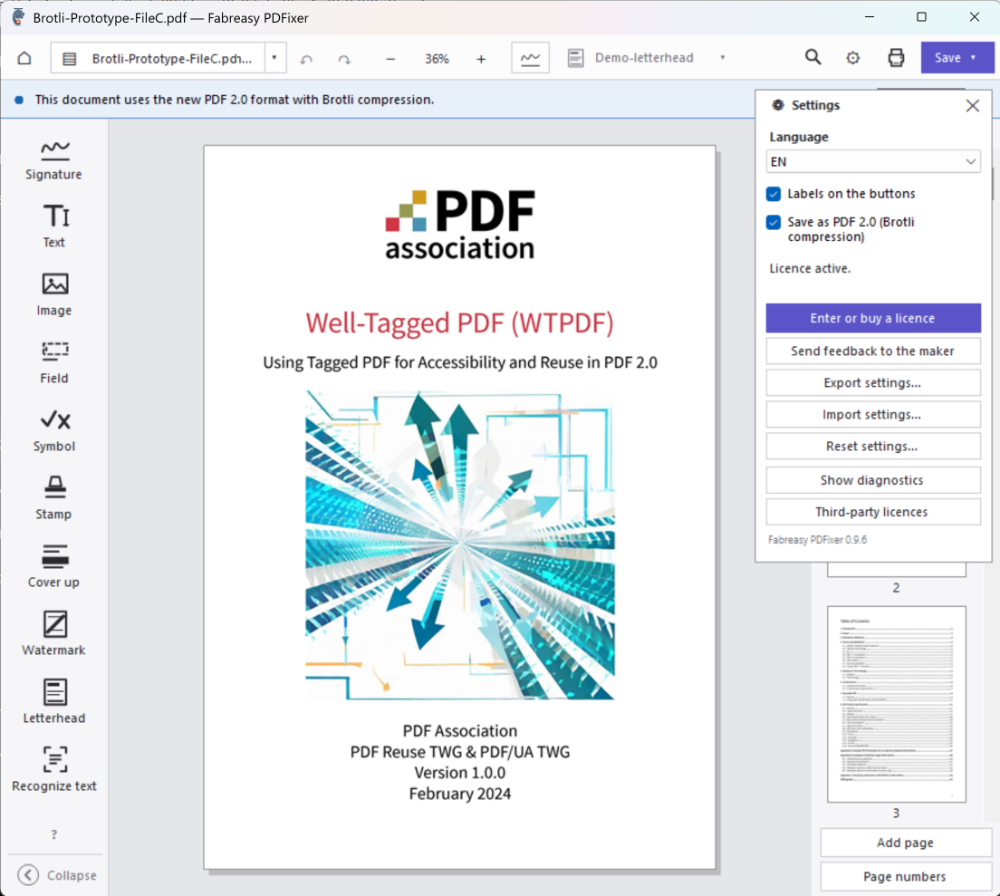The width and height of the screenshot is (1000, 896).
Task: Select the Stamp tool
Action: tap(54, 498)
